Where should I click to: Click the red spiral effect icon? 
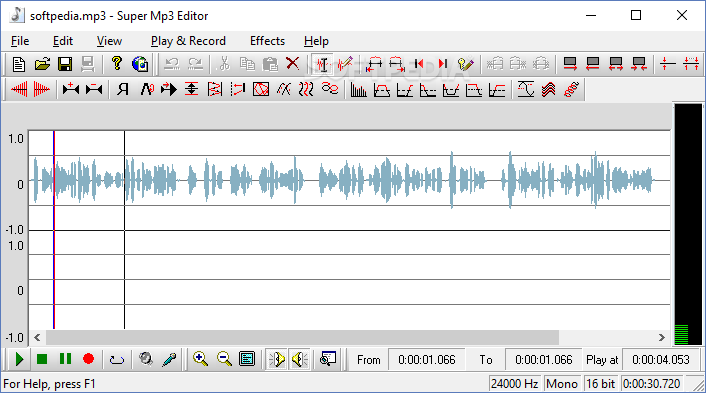(571, 90)
